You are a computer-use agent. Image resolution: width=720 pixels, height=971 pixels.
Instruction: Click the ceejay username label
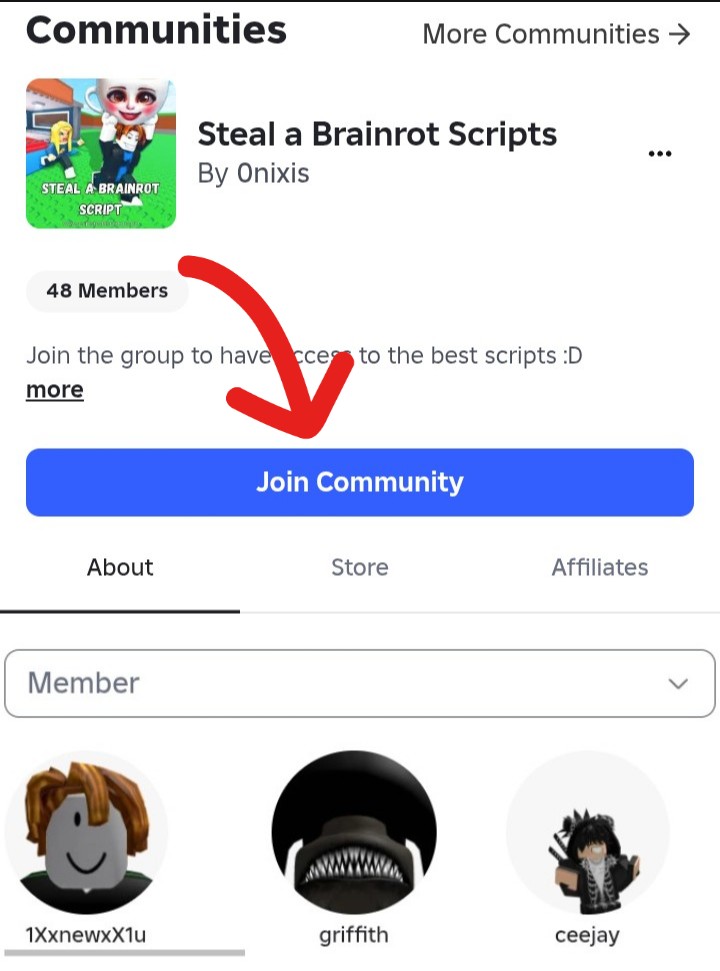(588, 935)
